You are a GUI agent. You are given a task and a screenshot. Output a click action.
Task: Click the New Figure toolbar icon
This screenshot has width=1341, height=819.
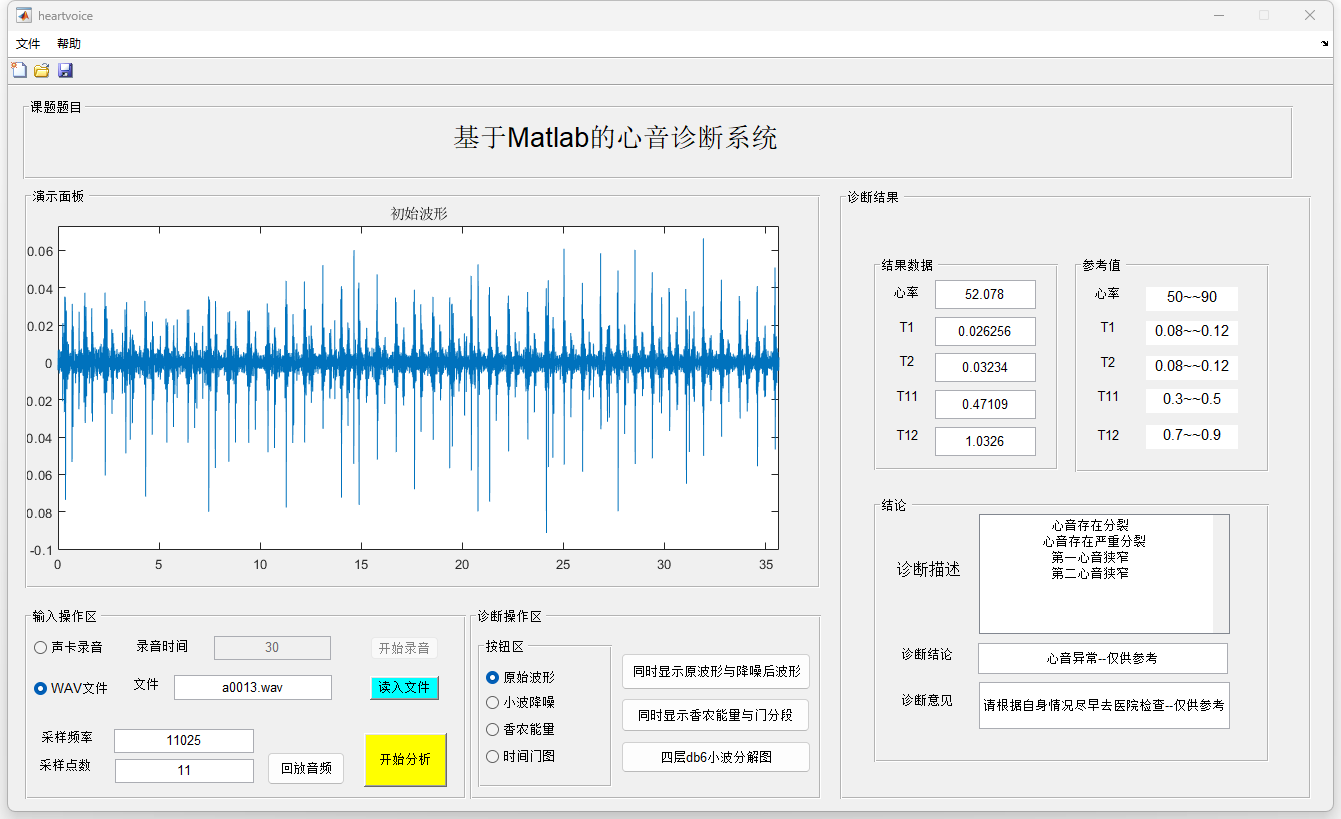pyautogui.click(x=18, y=70)
